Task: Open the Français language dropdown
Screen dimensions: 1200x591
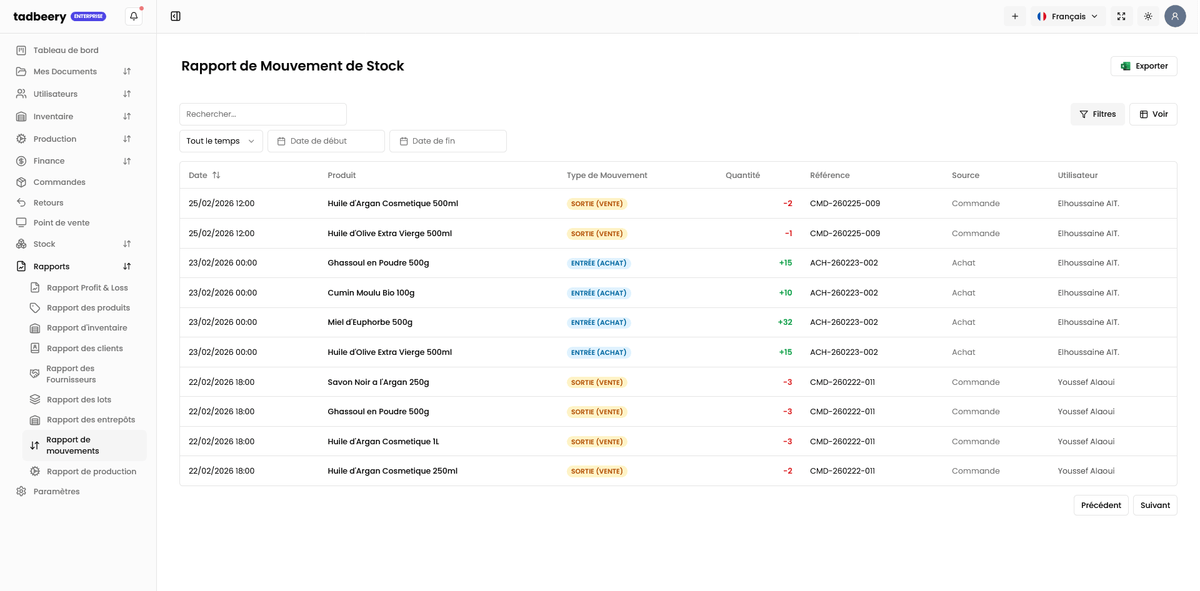Action: (1068, 16)
